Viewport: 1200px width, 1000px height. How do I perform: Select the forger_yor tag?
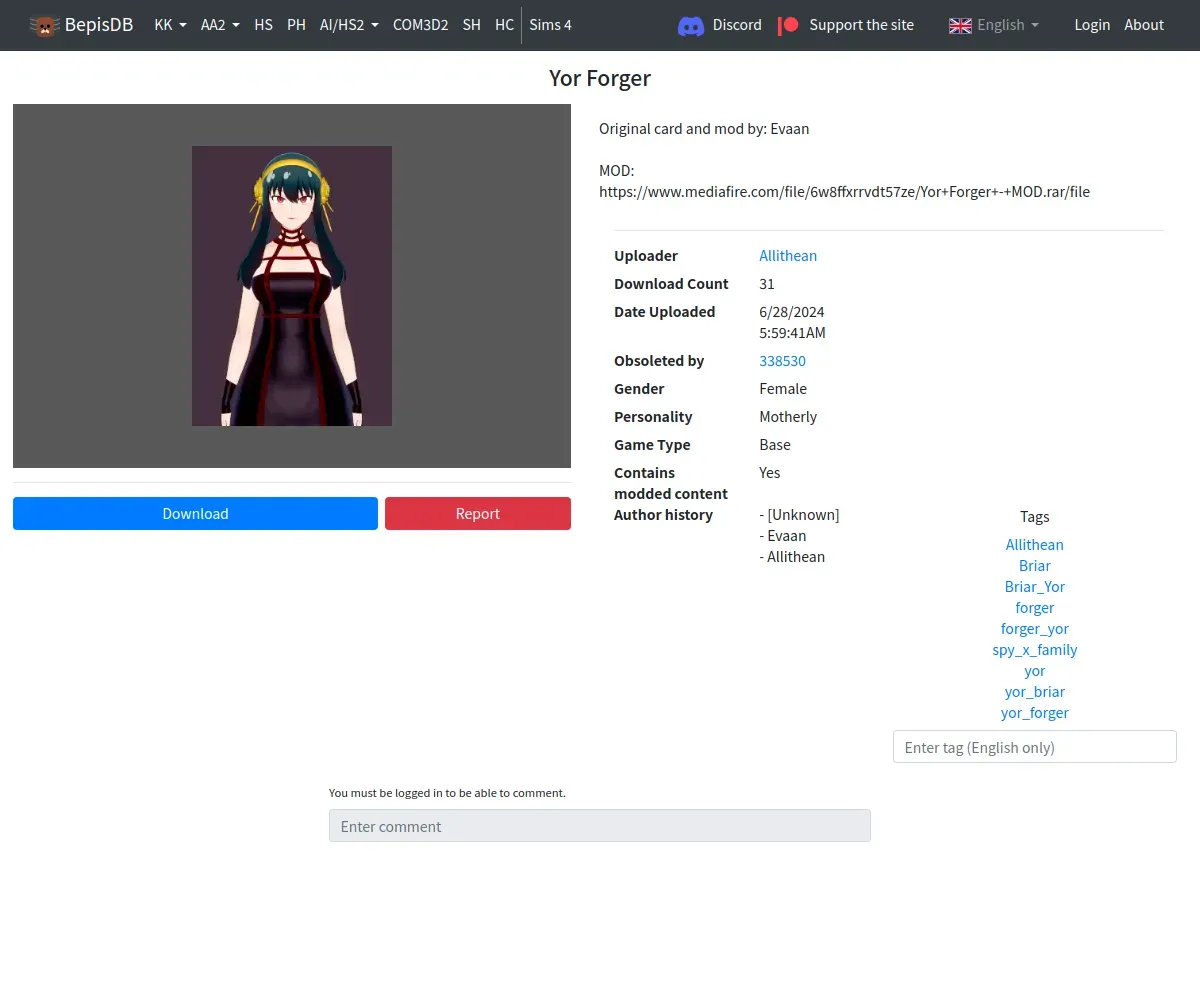coord(1035,629)
